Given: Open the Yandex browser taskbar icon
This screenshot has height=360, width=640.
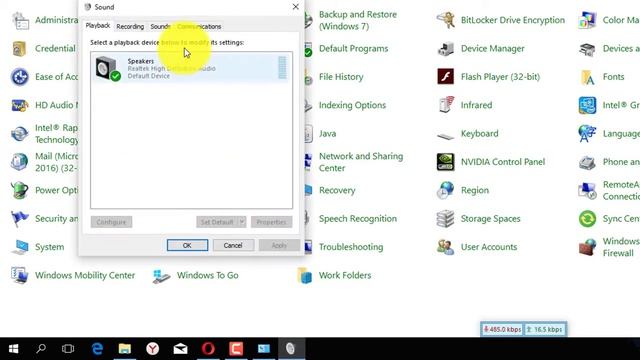Looking at the screenshot, I should point(153,349).
